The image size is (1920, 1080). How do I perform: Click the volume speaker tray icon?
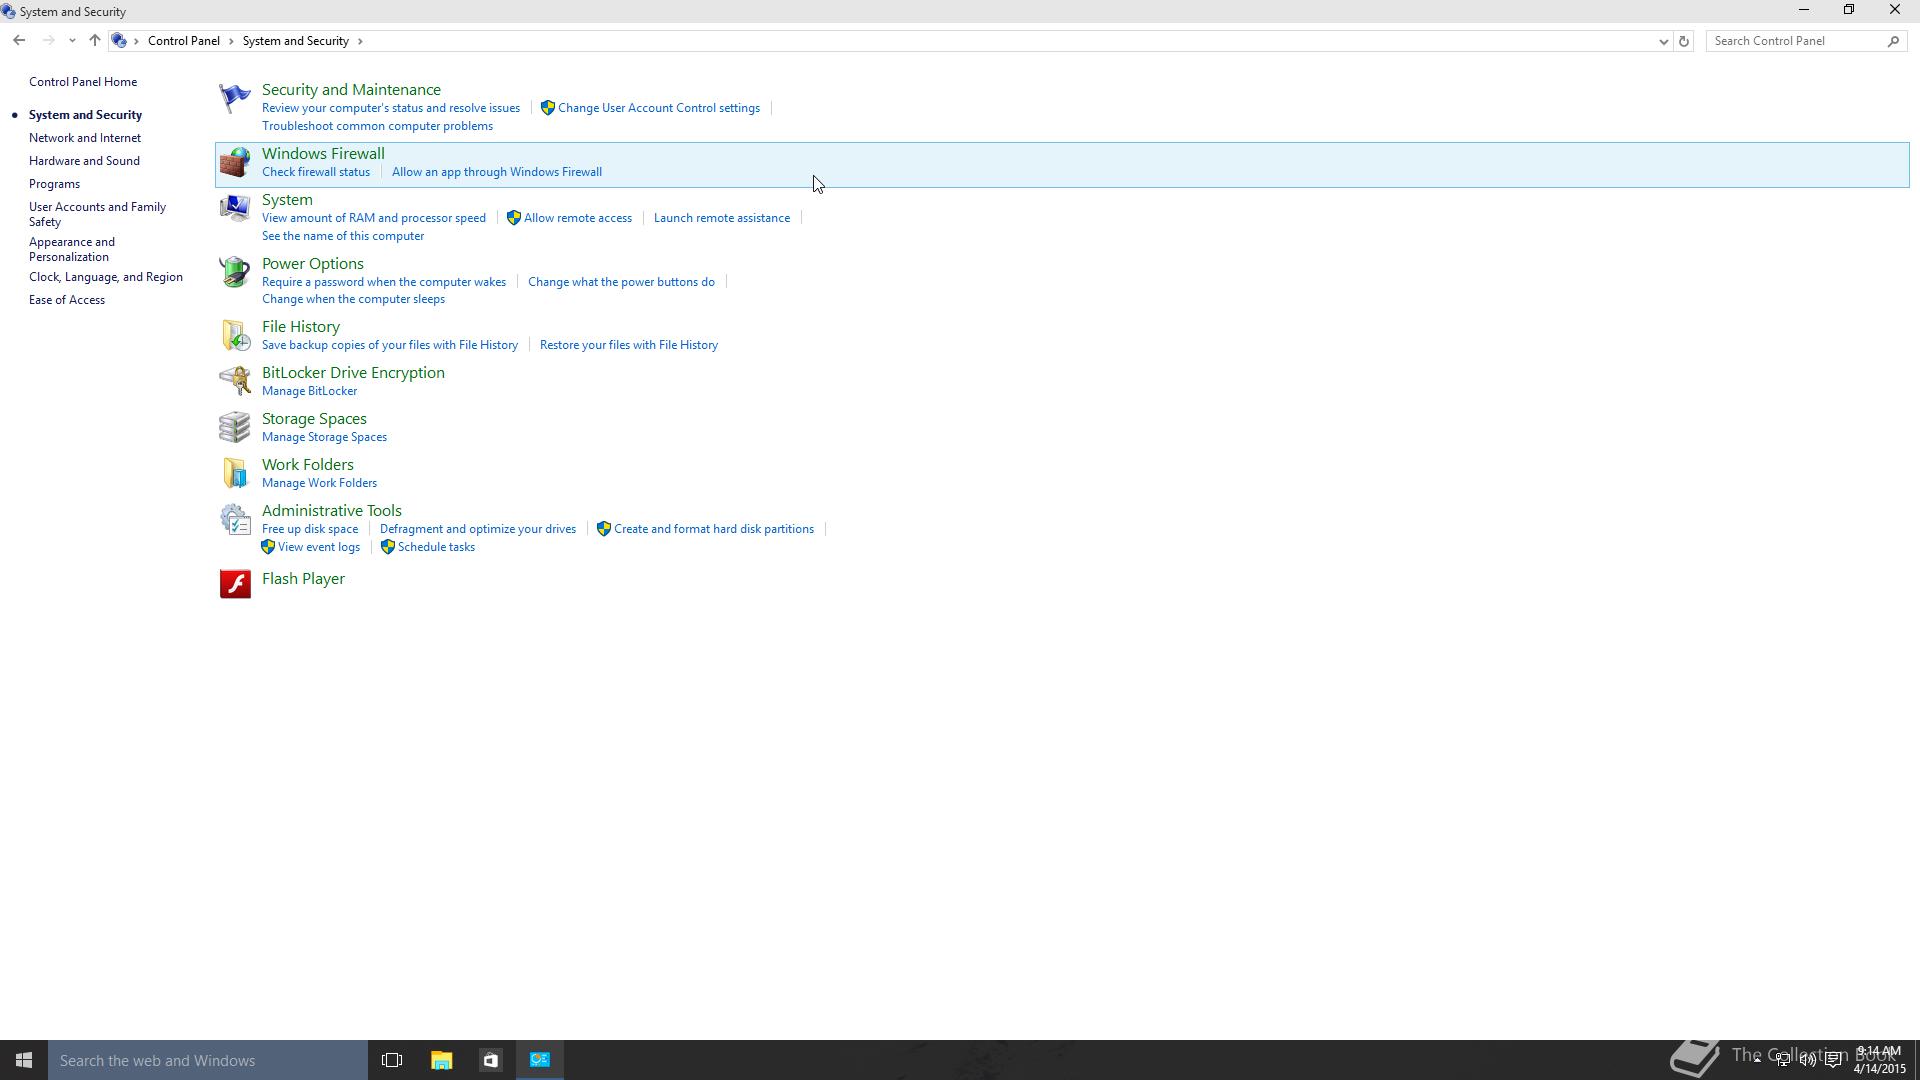point(1808,1060)
